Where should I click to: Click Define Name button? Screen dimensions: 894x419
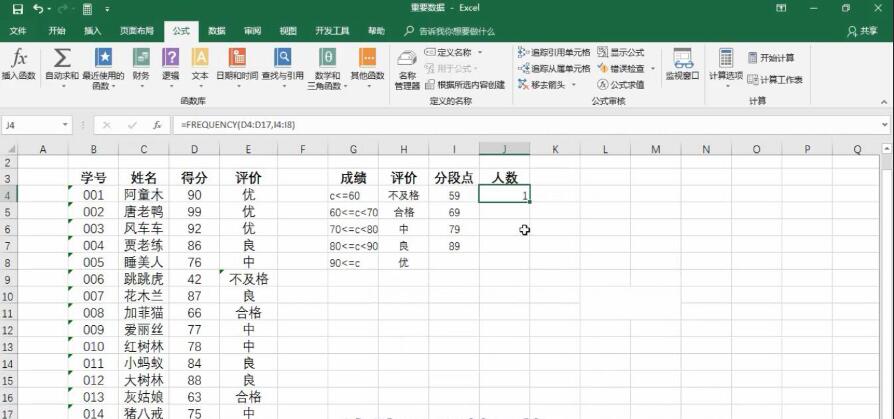(449, 52)
